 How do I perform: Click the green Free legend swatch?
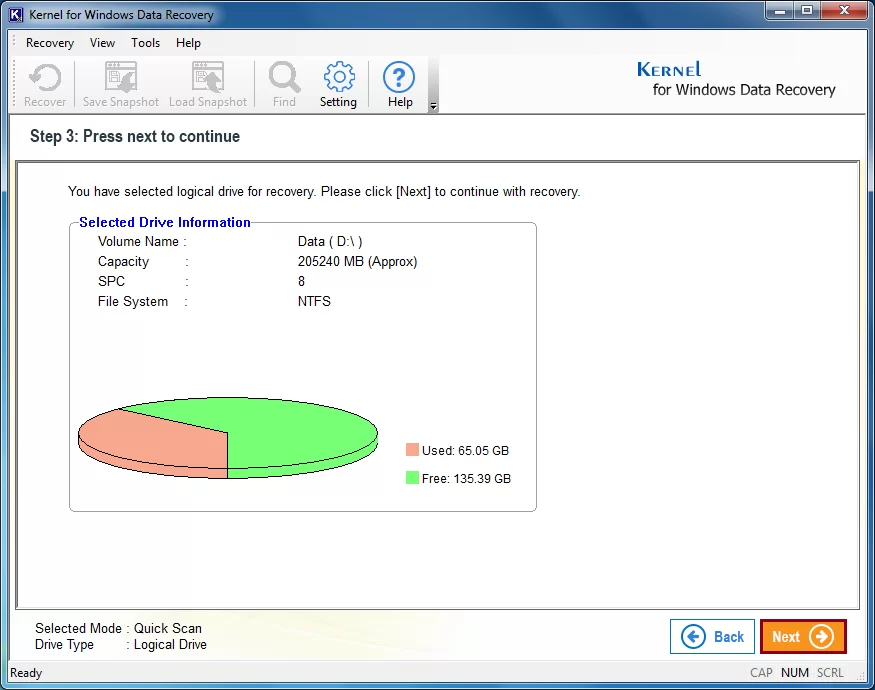point(414,478)
